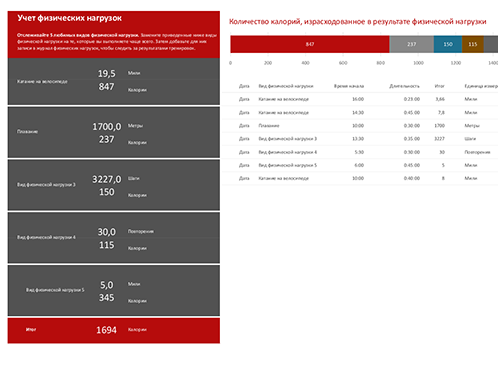
Task: Click the 'Вид физической нагрузки' column header
Action: [x=286, y=86]
